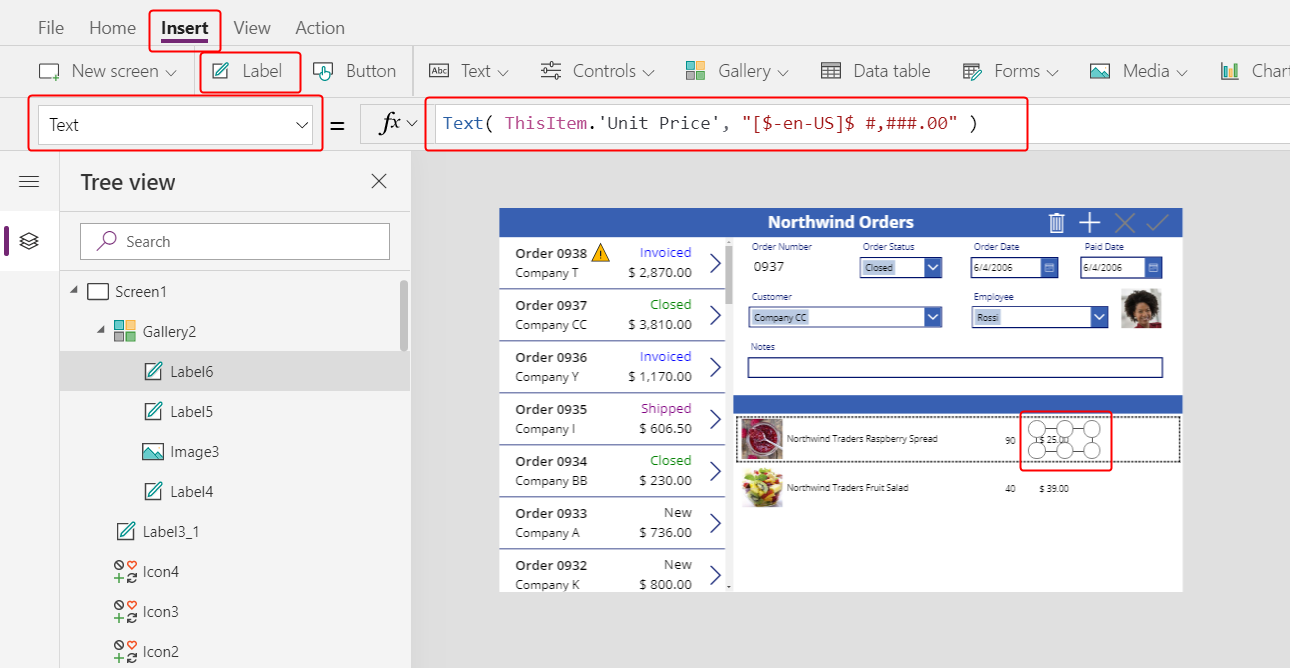This screenshot has width=1290, height=668.
Task: Select Icon3 in the tree
Action: point(161,611)
